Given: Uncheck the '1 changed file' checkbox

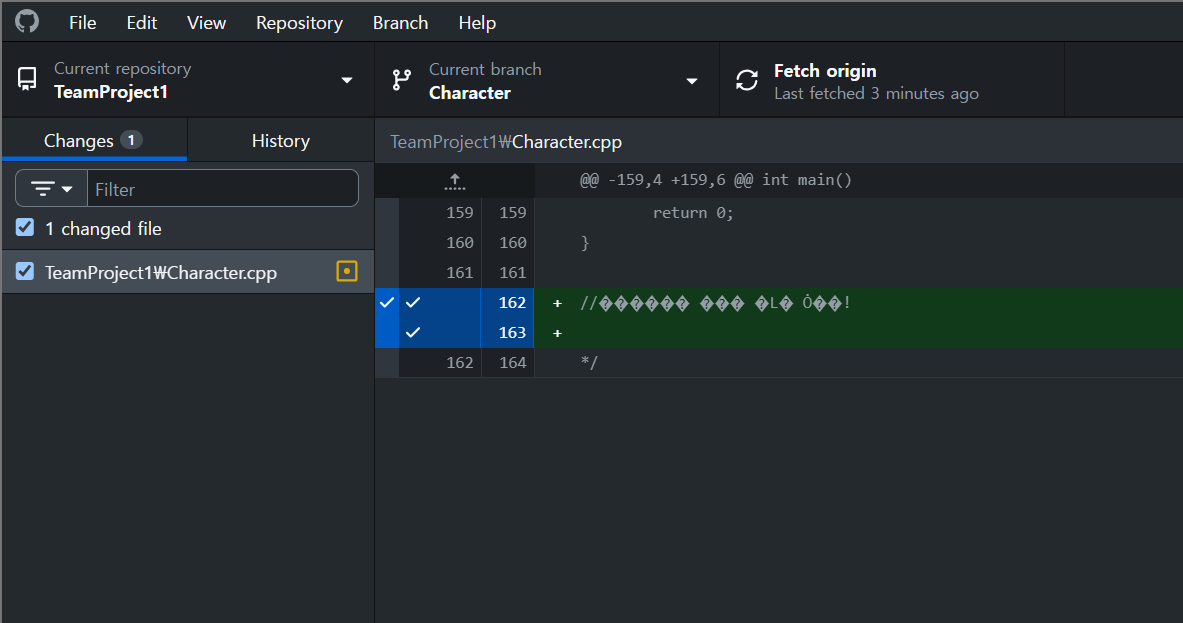Looking at the screenshot, I should pos(25,228).
